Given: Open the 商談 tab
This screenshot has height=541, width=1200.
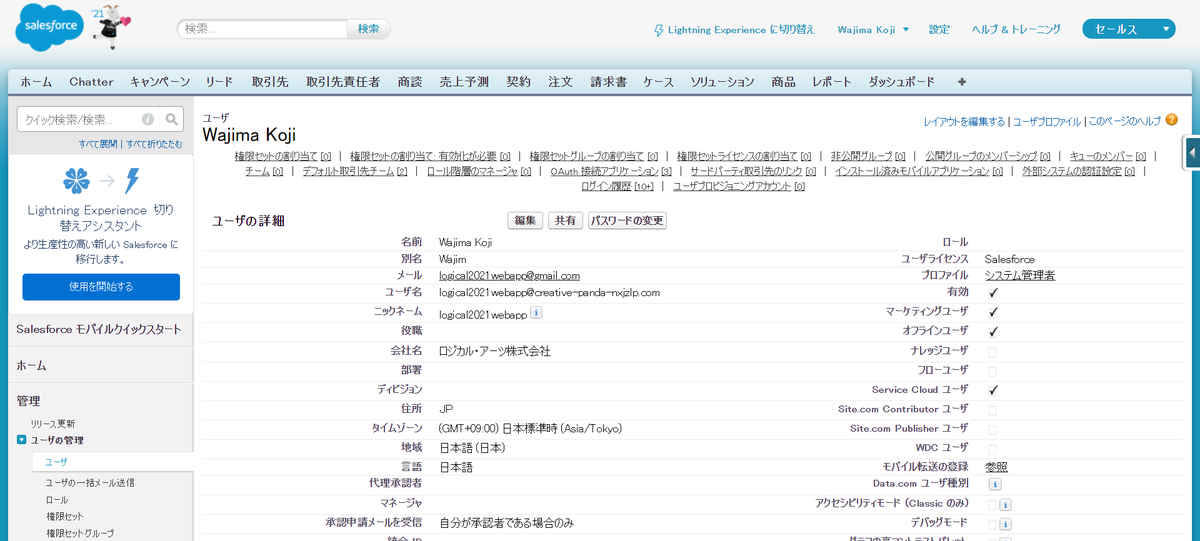Looking at the screenshot, I should [409, 82].
